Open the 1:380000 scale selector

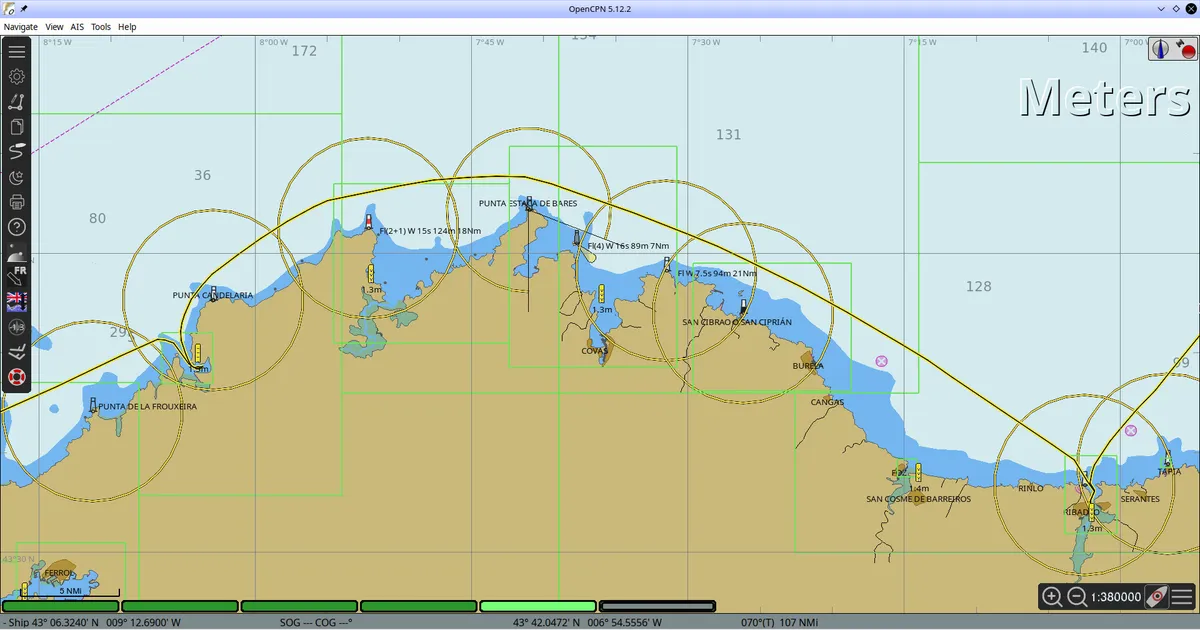(1115, 597)
